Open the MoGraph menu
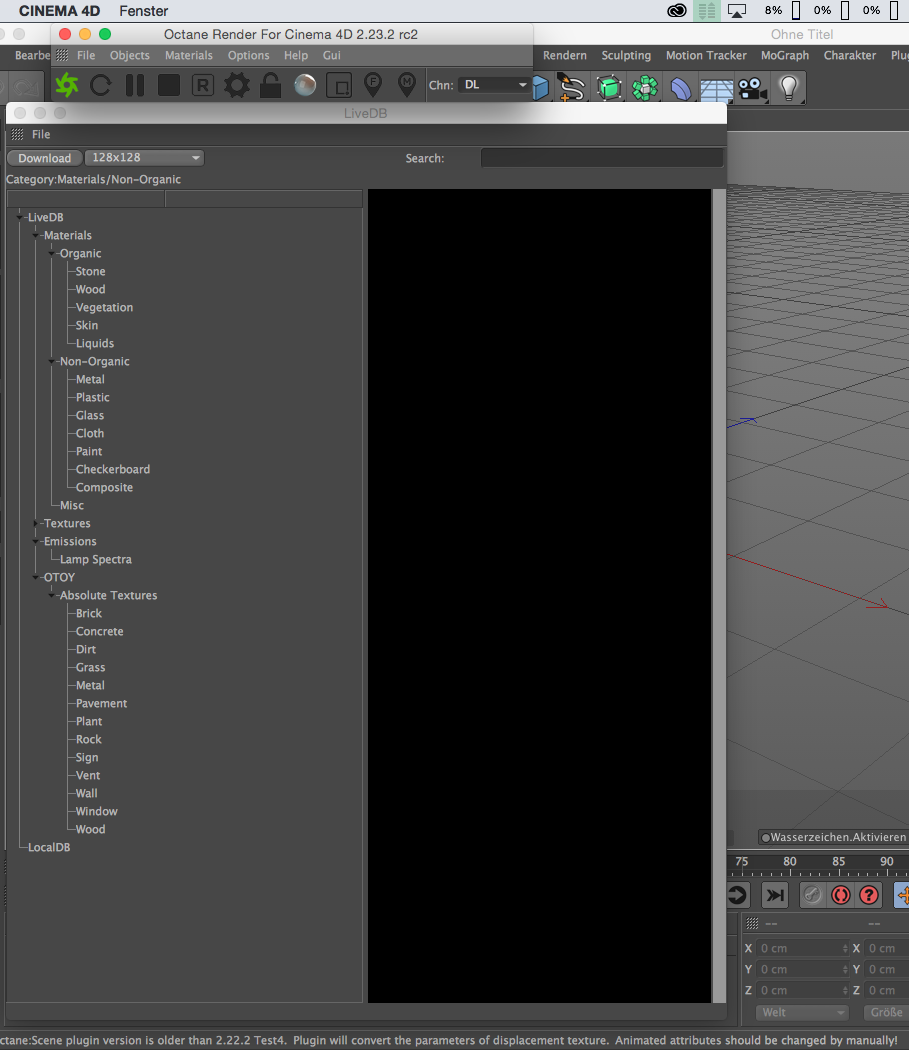Image resolution: width=909 pixels, height=1050 pixels. (784, 56)
